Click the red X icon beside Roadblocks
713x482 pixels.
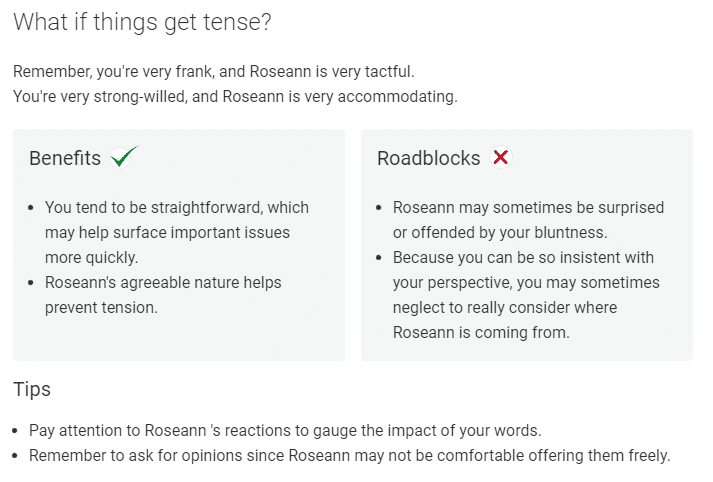(501, 157)
